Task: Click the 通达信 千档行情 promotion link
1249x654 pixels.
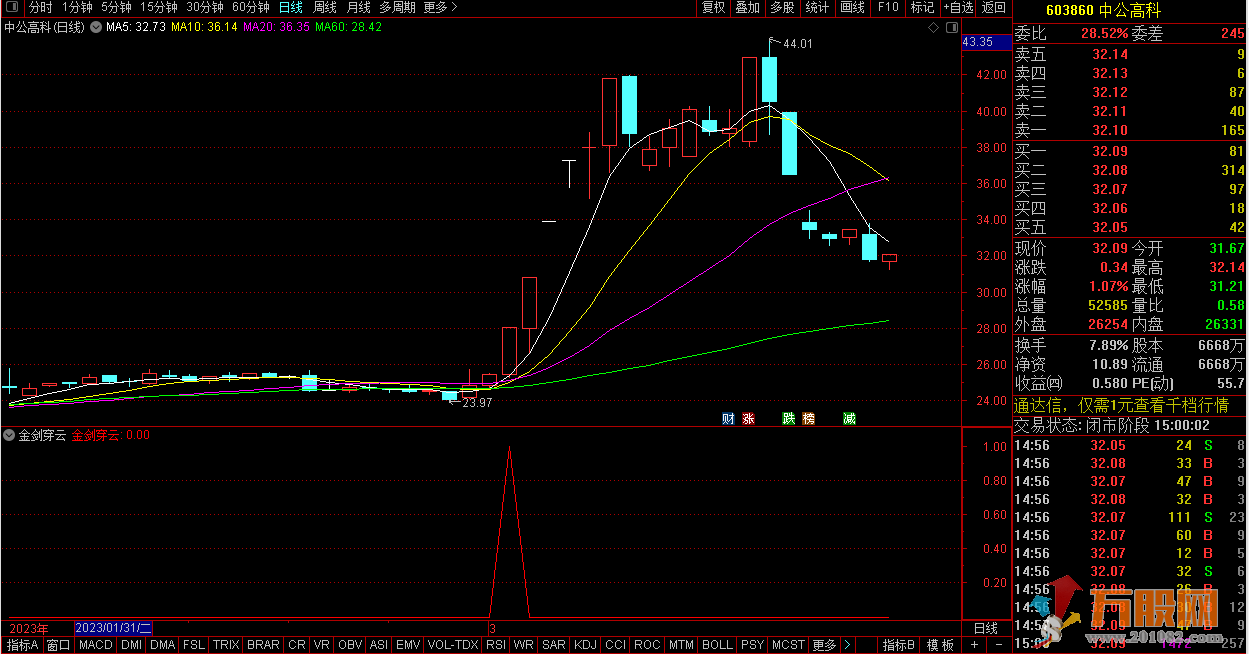Action: pos(1120,405)
